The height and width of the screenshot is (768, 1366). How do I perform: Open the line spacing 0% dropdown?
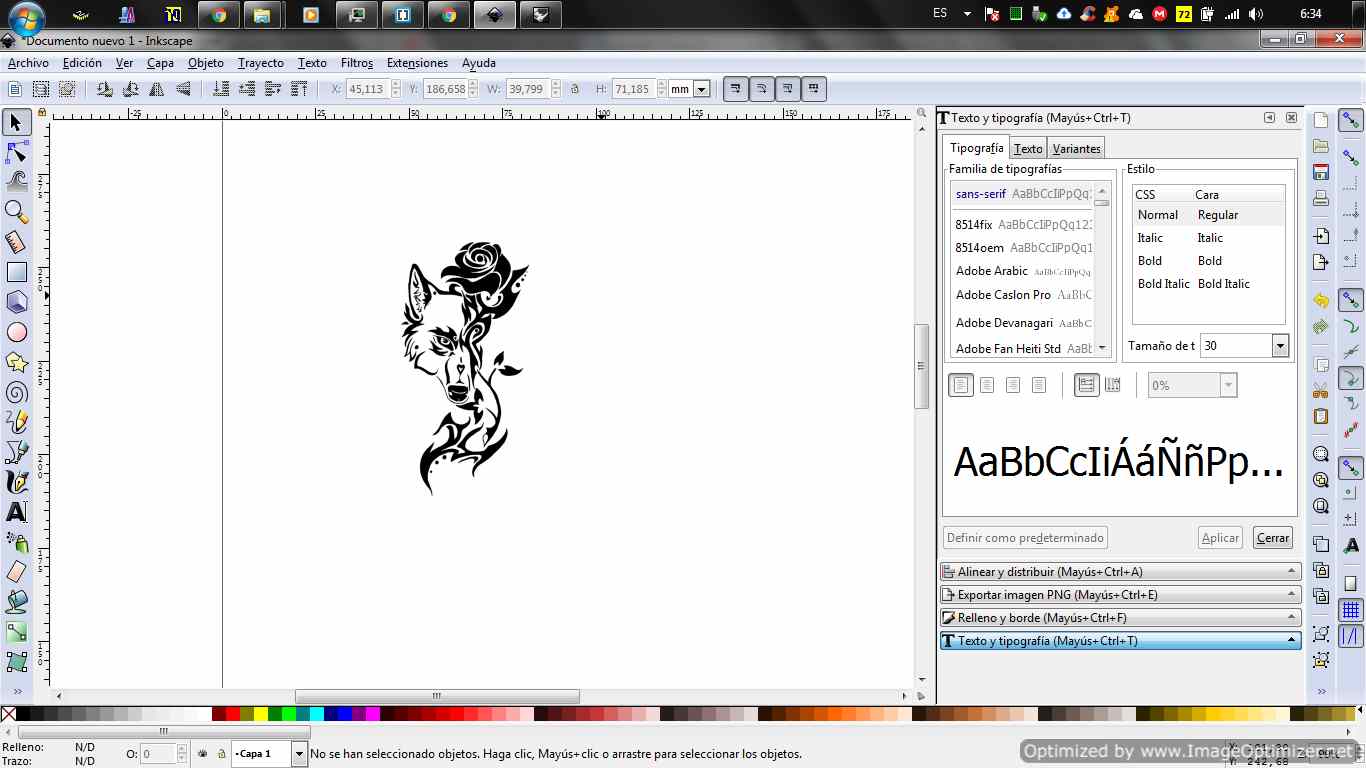pos(1228,385)
